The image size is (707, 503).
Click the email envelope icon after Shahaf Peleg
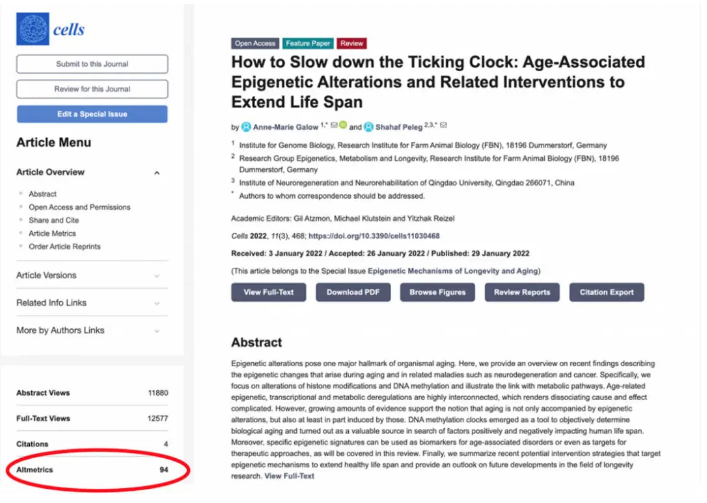pos(444,126)
